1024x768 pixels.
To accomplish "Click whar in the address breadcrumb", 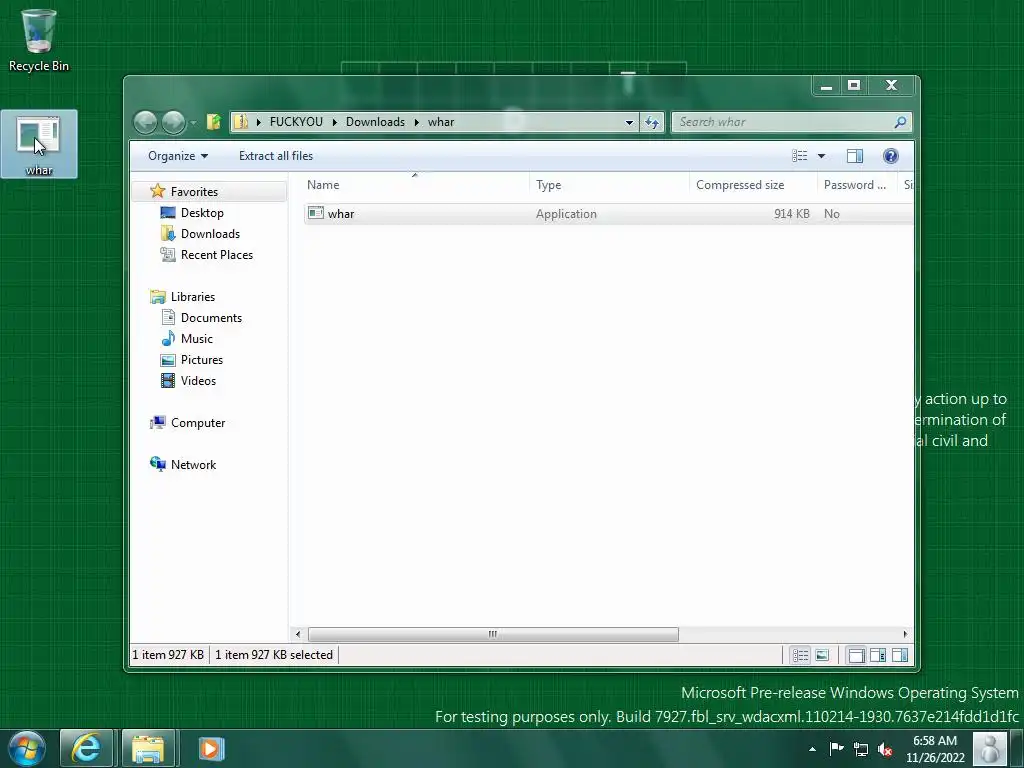I will pyautogui.click(x=441, y=121).
